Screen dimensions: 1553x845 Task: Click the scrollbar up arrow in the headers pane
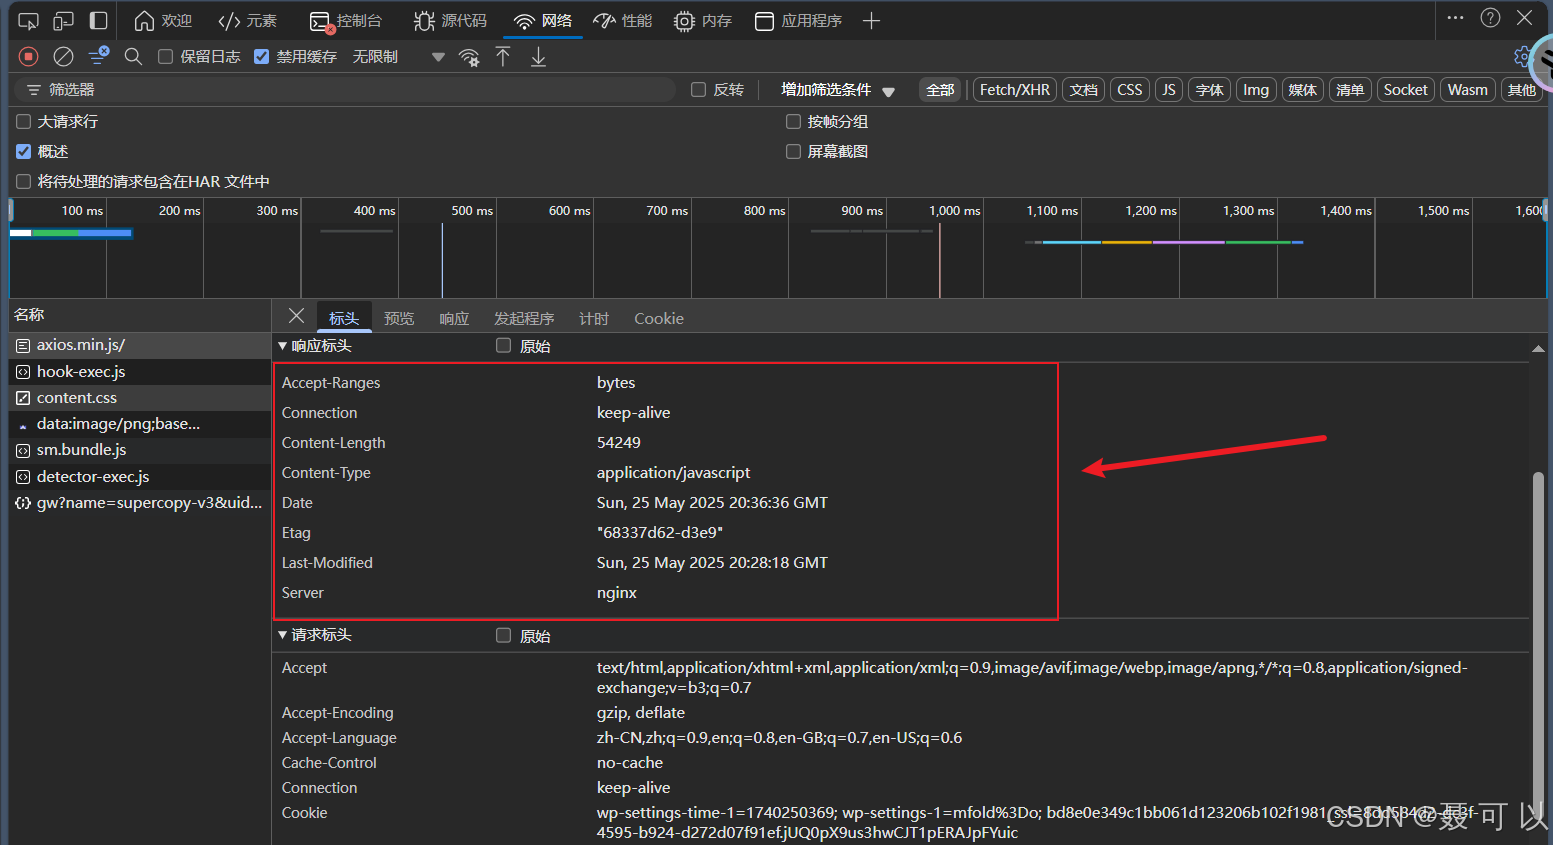pos(1538,348)
